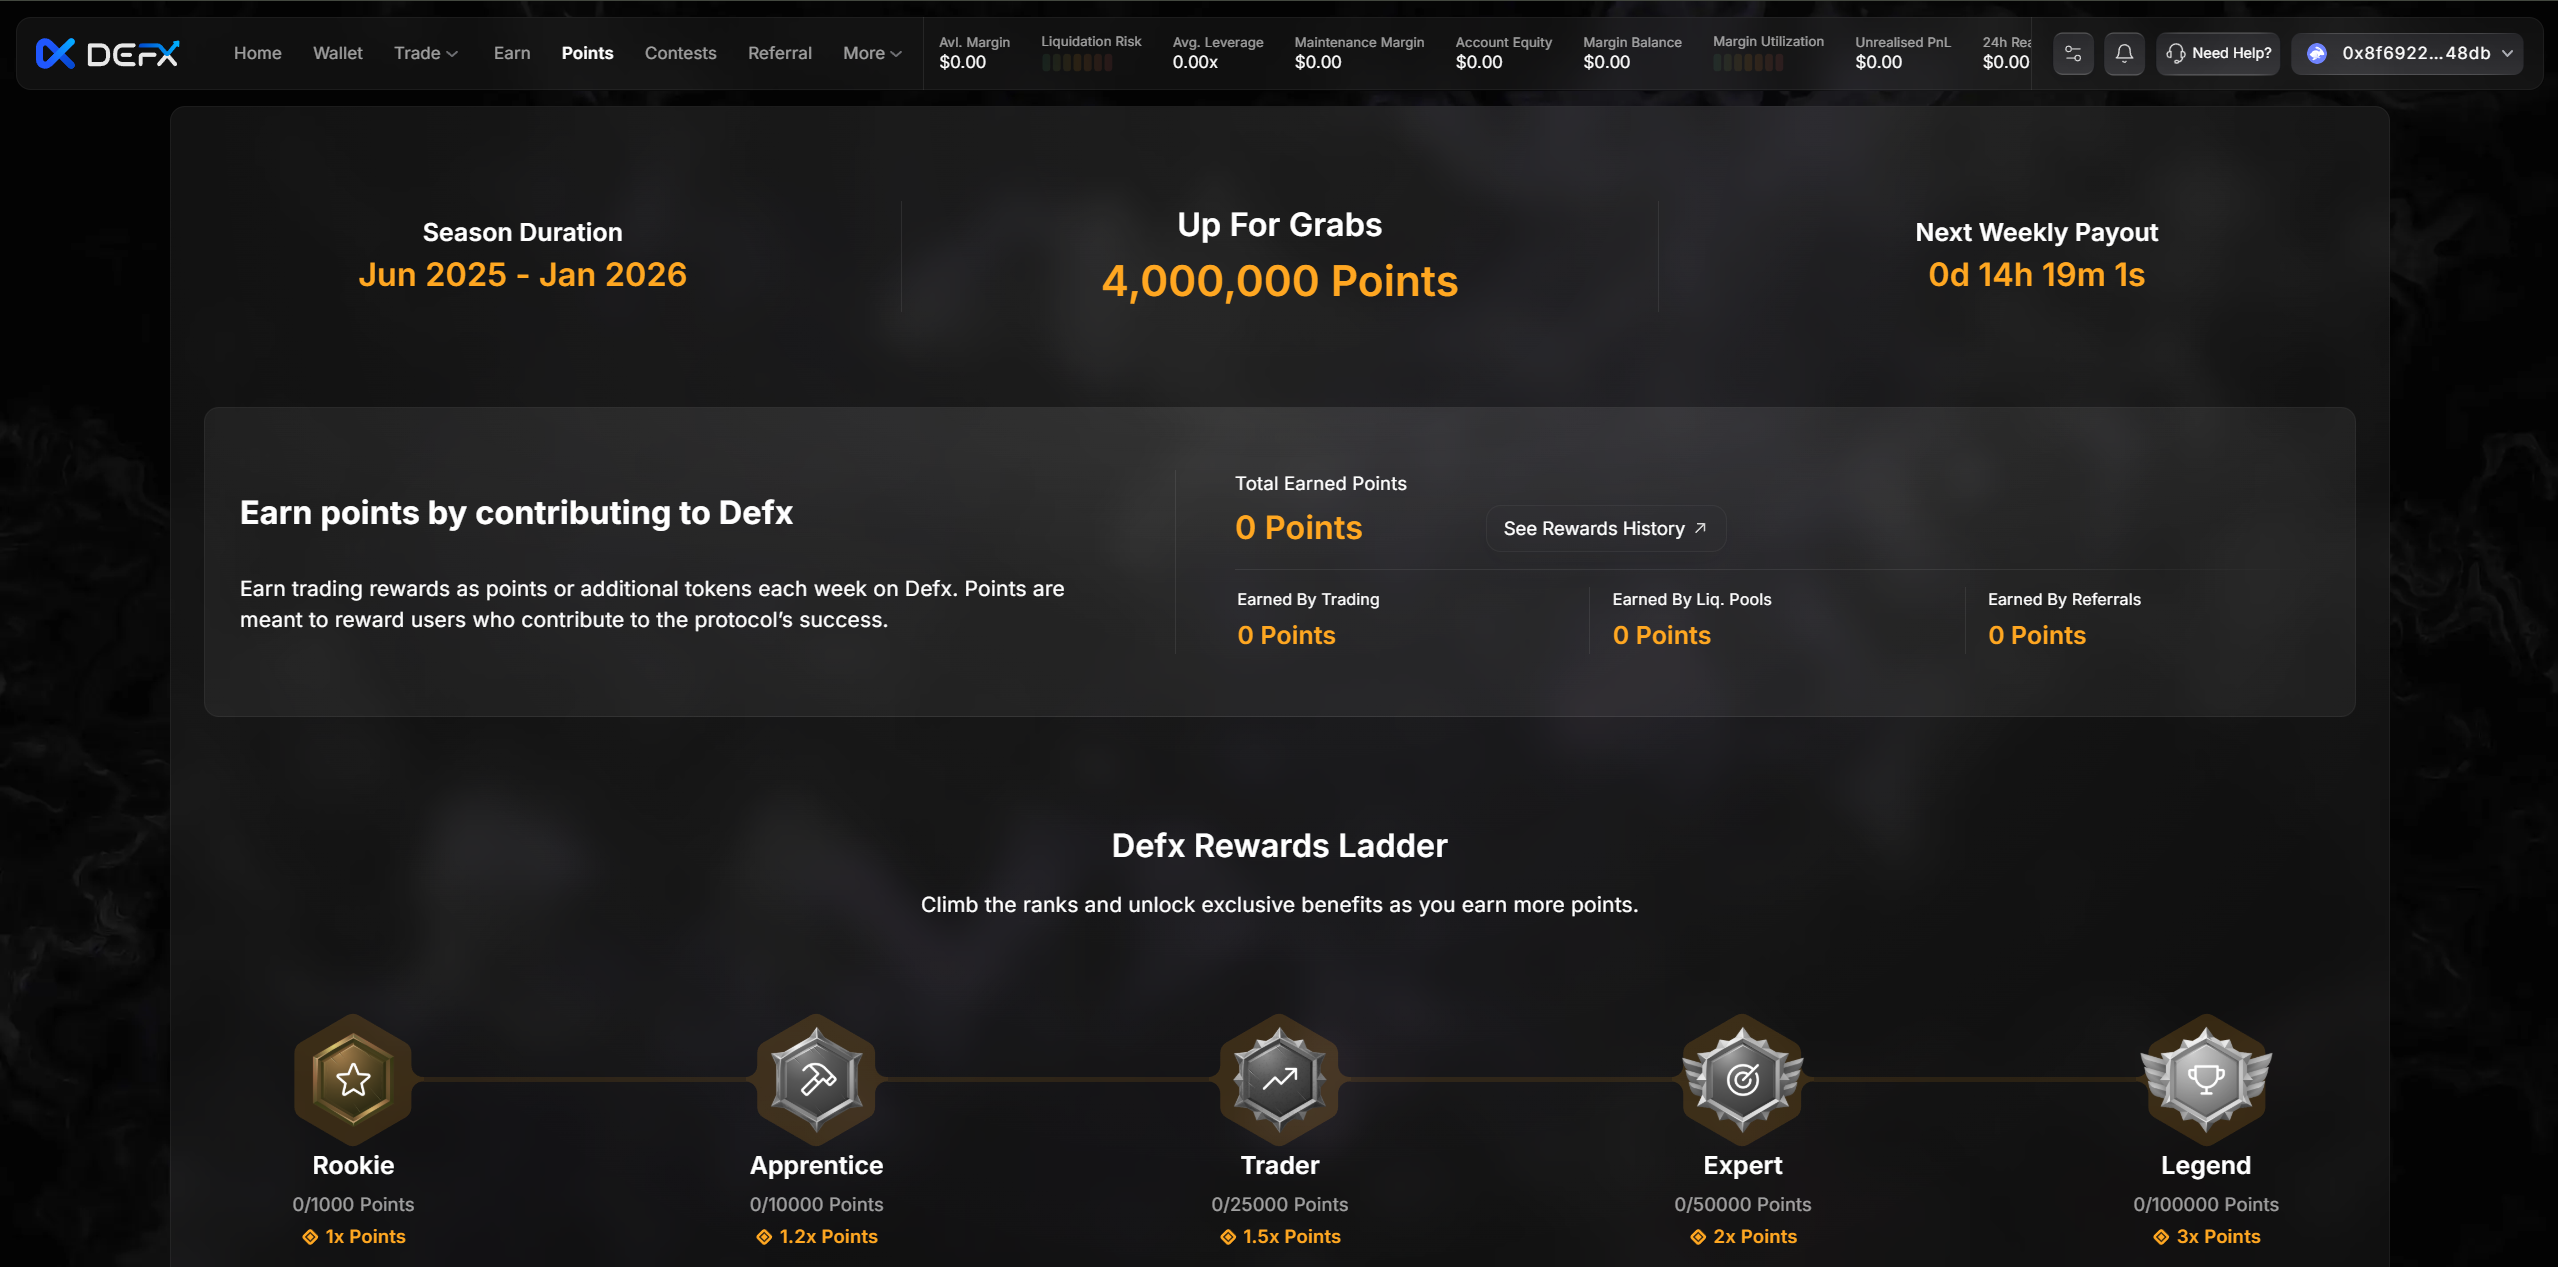Screen dimensions: 2558x1267
Task: Click the 4,000,000 Points text
Action: click(1279, 282)
